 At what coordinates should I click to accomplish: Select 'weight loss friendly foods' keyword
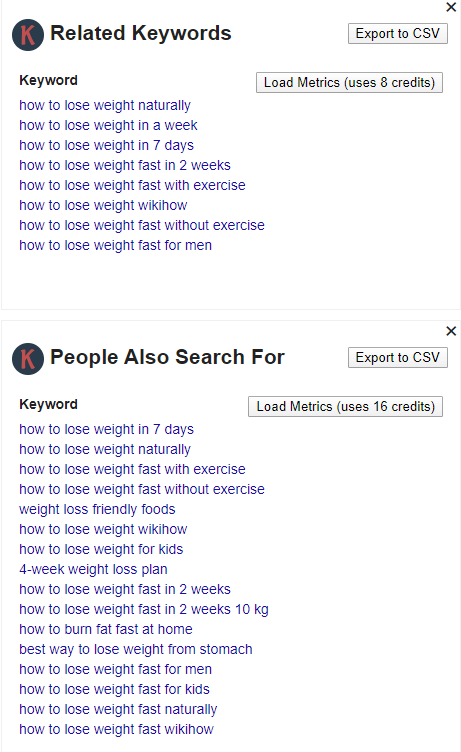[97, 509]
